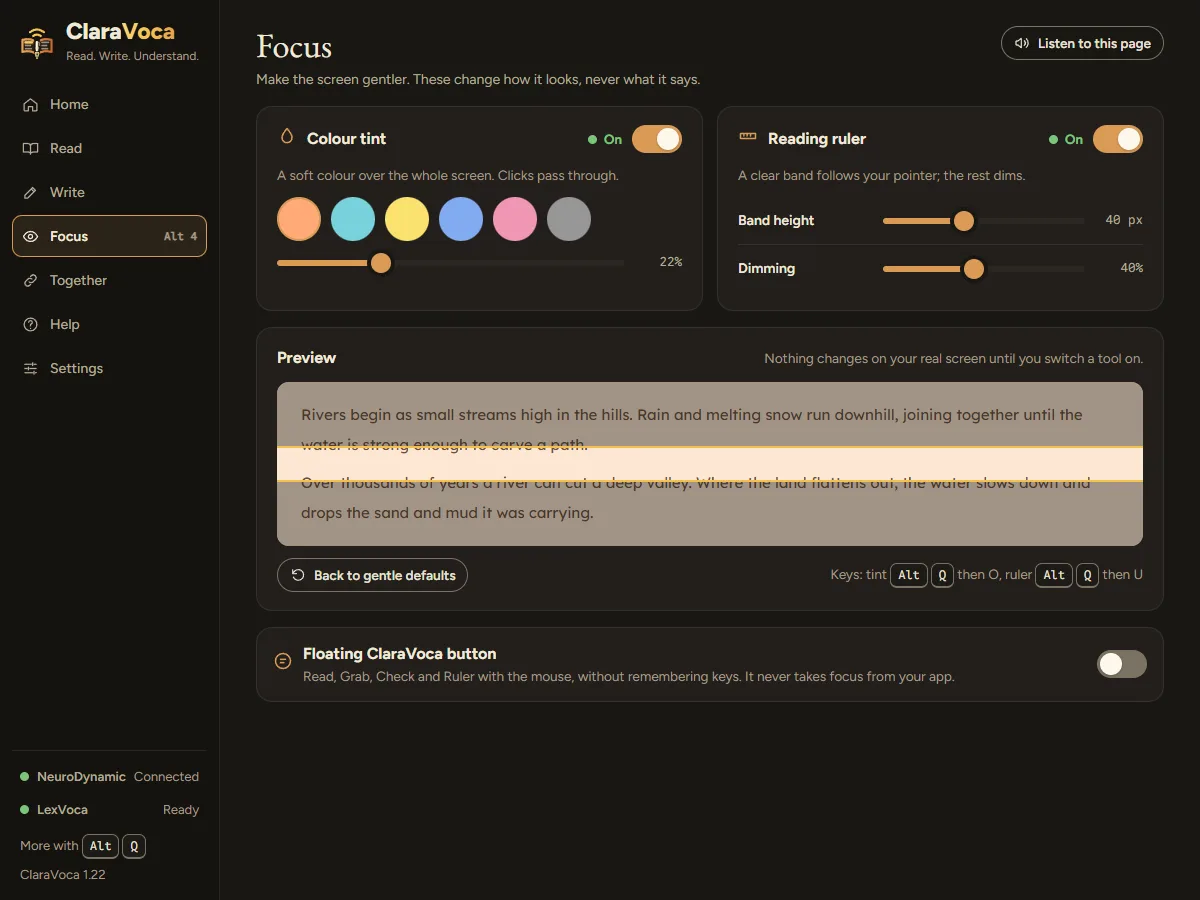Click the '22%' tint value

coord(670,262)
